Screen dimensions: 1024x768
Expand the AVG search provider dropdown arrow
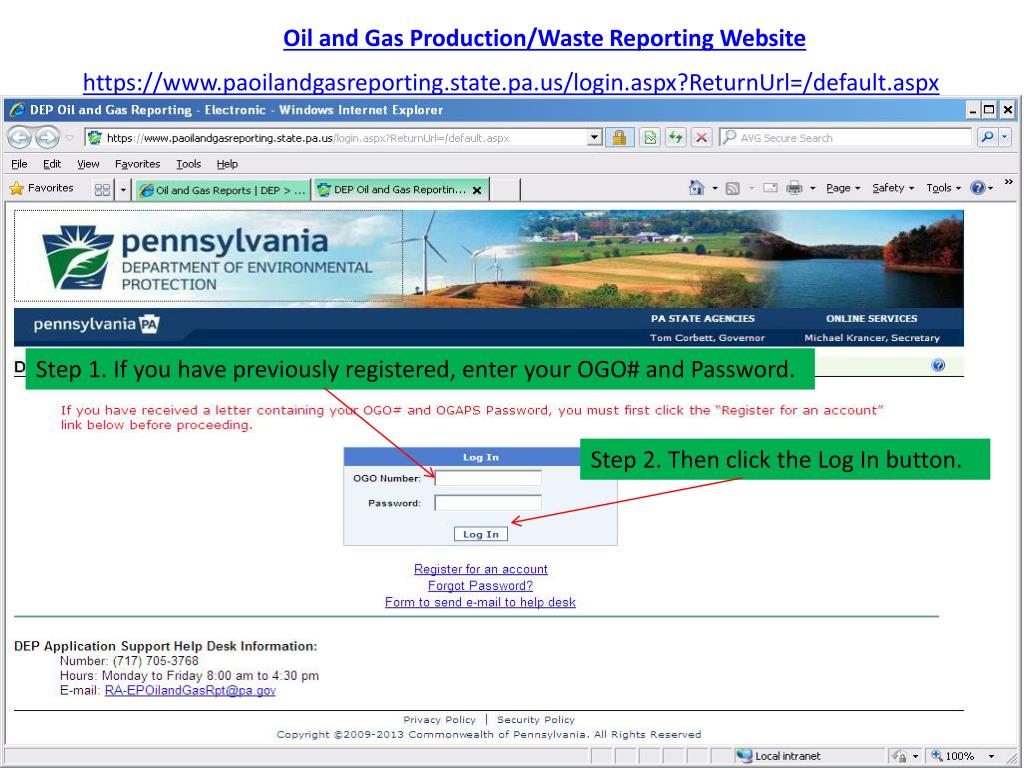[x=1003, y=137]
